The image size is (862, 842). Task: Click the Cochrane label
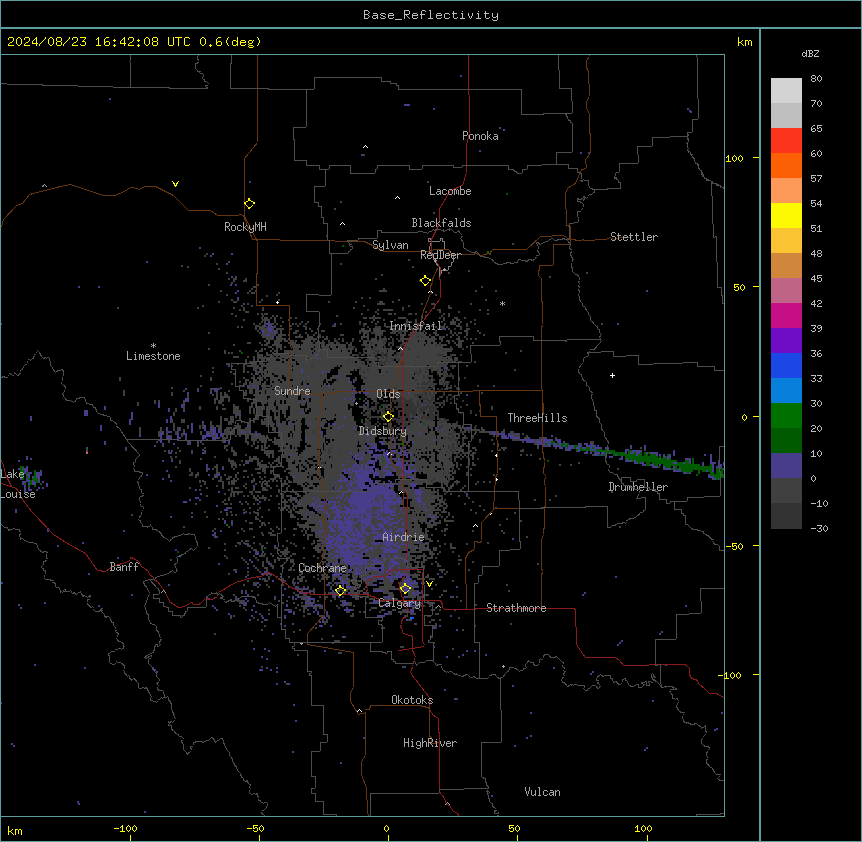coord(322,568)
